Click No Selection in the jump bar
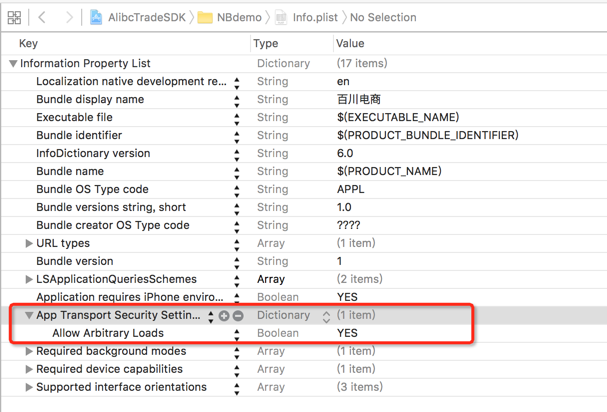 (383, 17)
